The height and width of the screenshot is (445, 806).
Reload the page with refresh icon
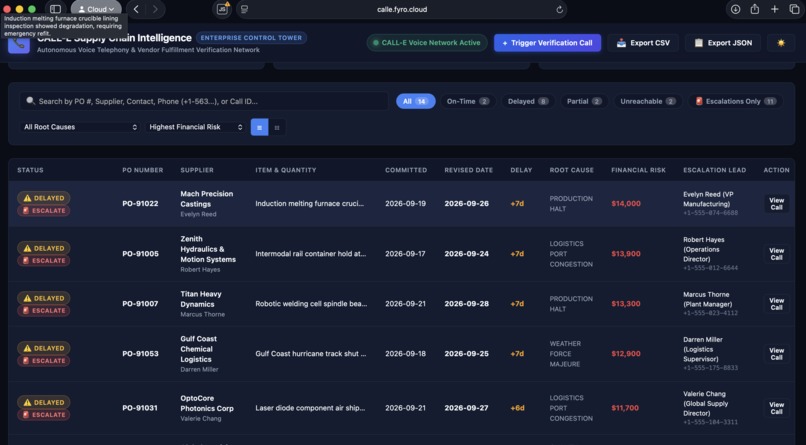[x=559, y=9]
